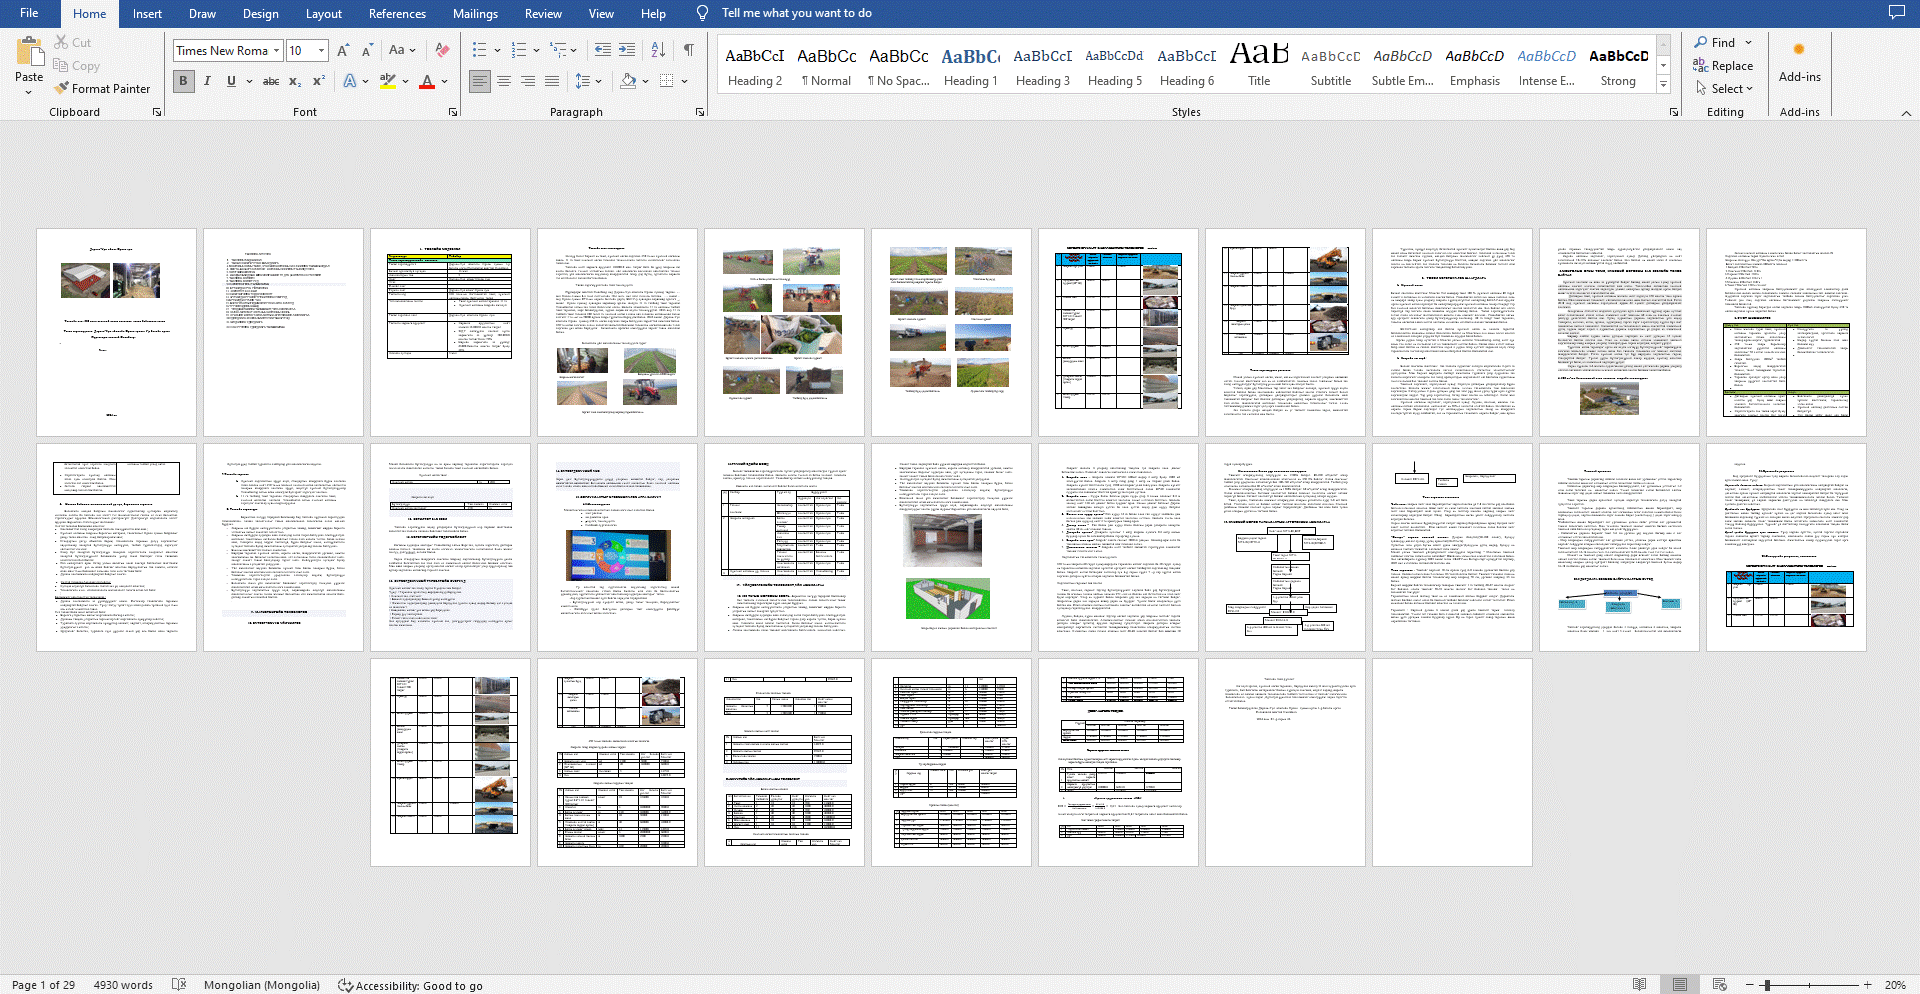The image size is (1920, 994).
Task: Zoom in with the plus button
Action: [1867, 985]
